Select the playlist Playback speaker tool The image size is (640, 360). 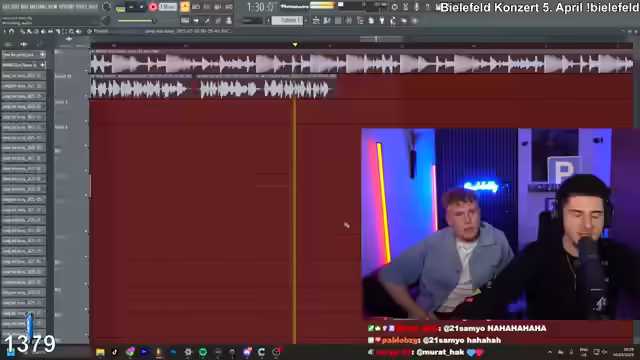coord(78,31)
